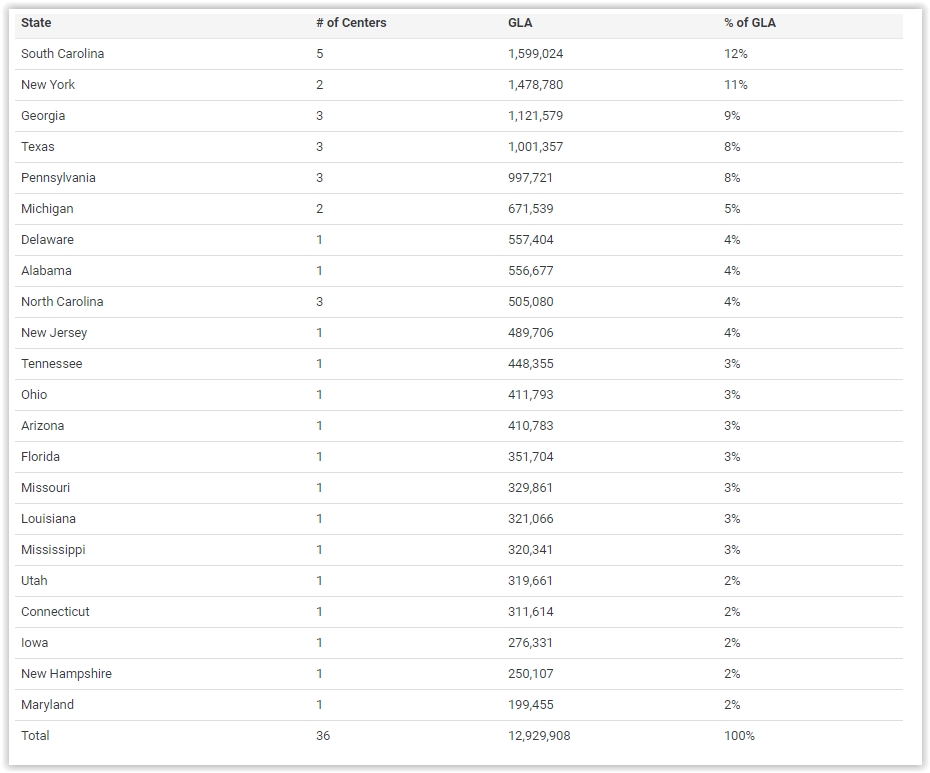This screenshot has width=930, height=773.
Task: Click Georgia's GLA value 1,121,579
Action: pos(536,116)
